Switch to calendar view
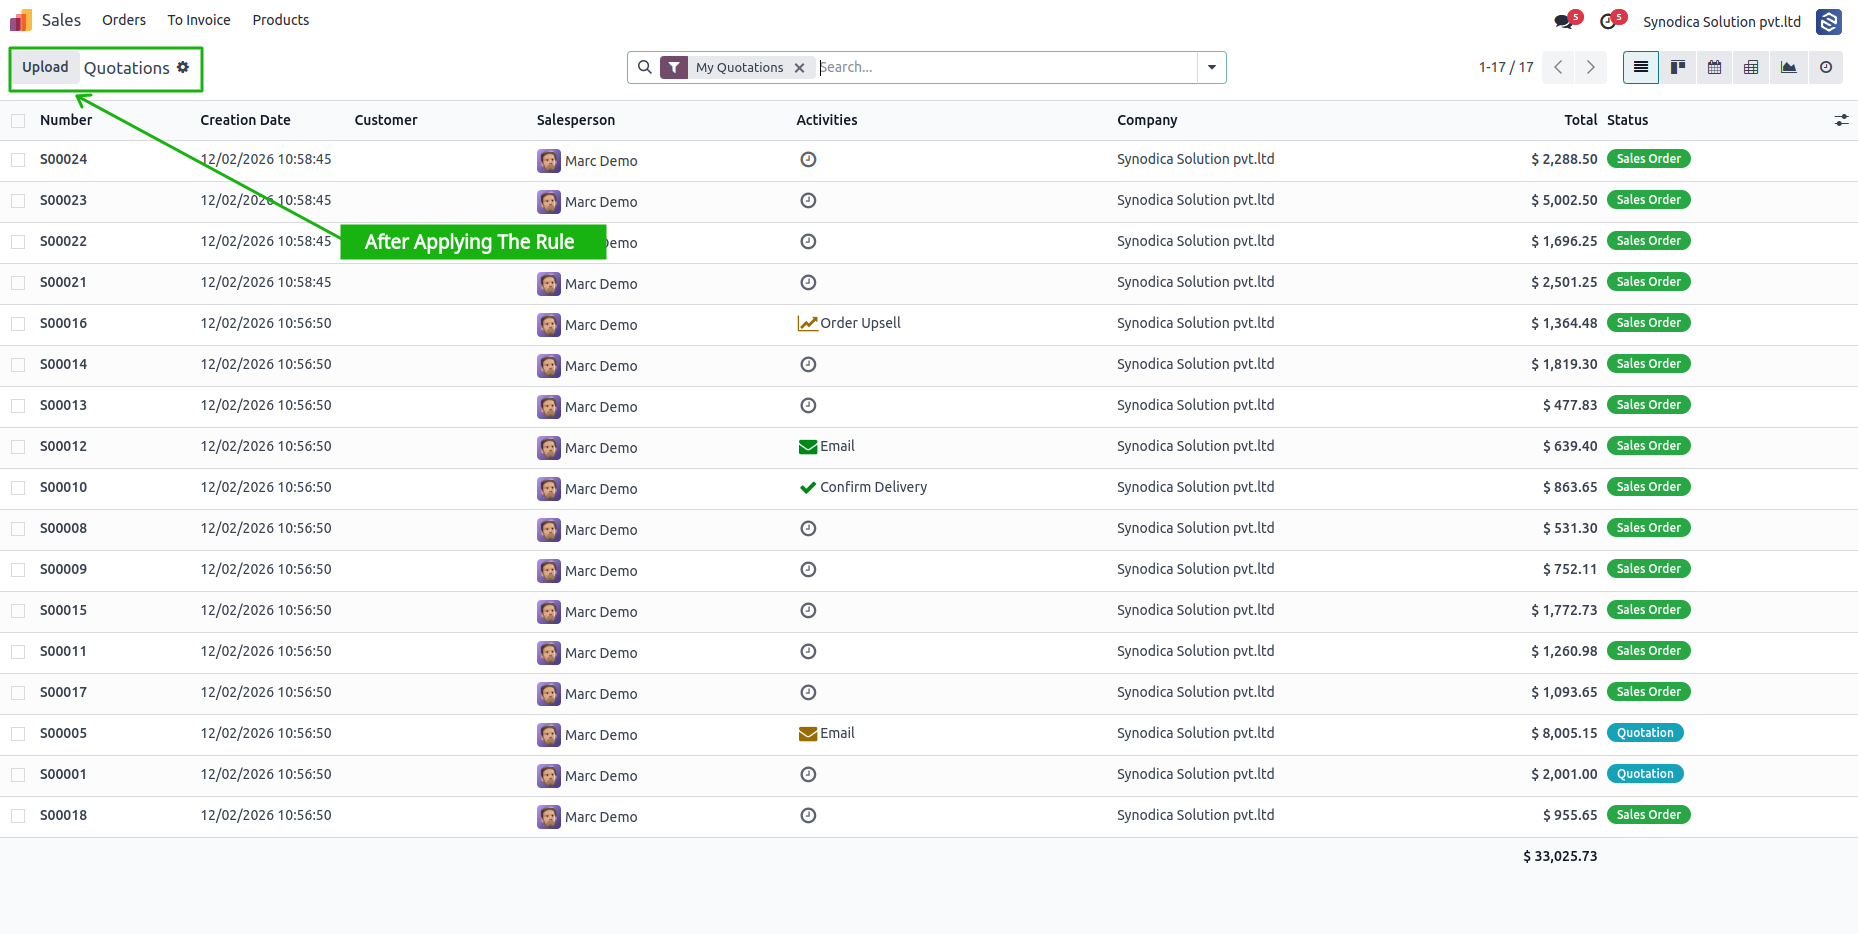1858x934 pixels. click(1715, 67)
